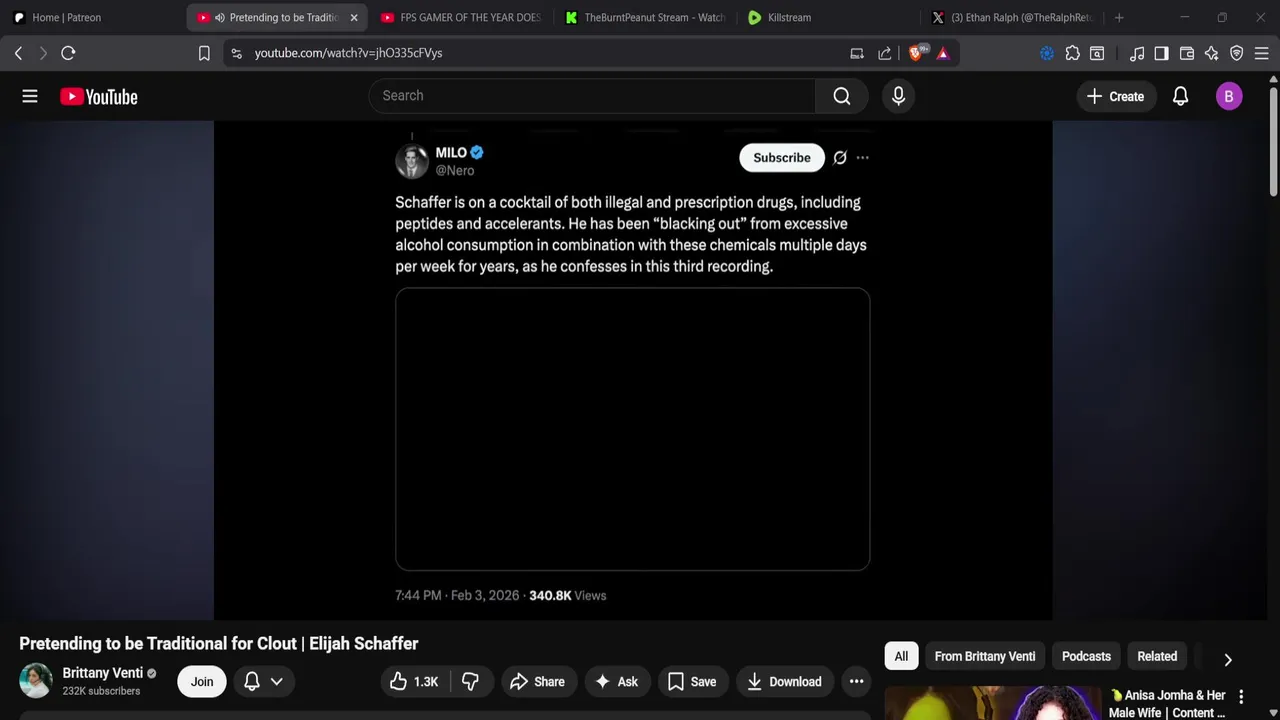The height and width of the screenshot is (720, 1280).
Task: Go to the YouTube home logo
Action: (x=98, y=97)
